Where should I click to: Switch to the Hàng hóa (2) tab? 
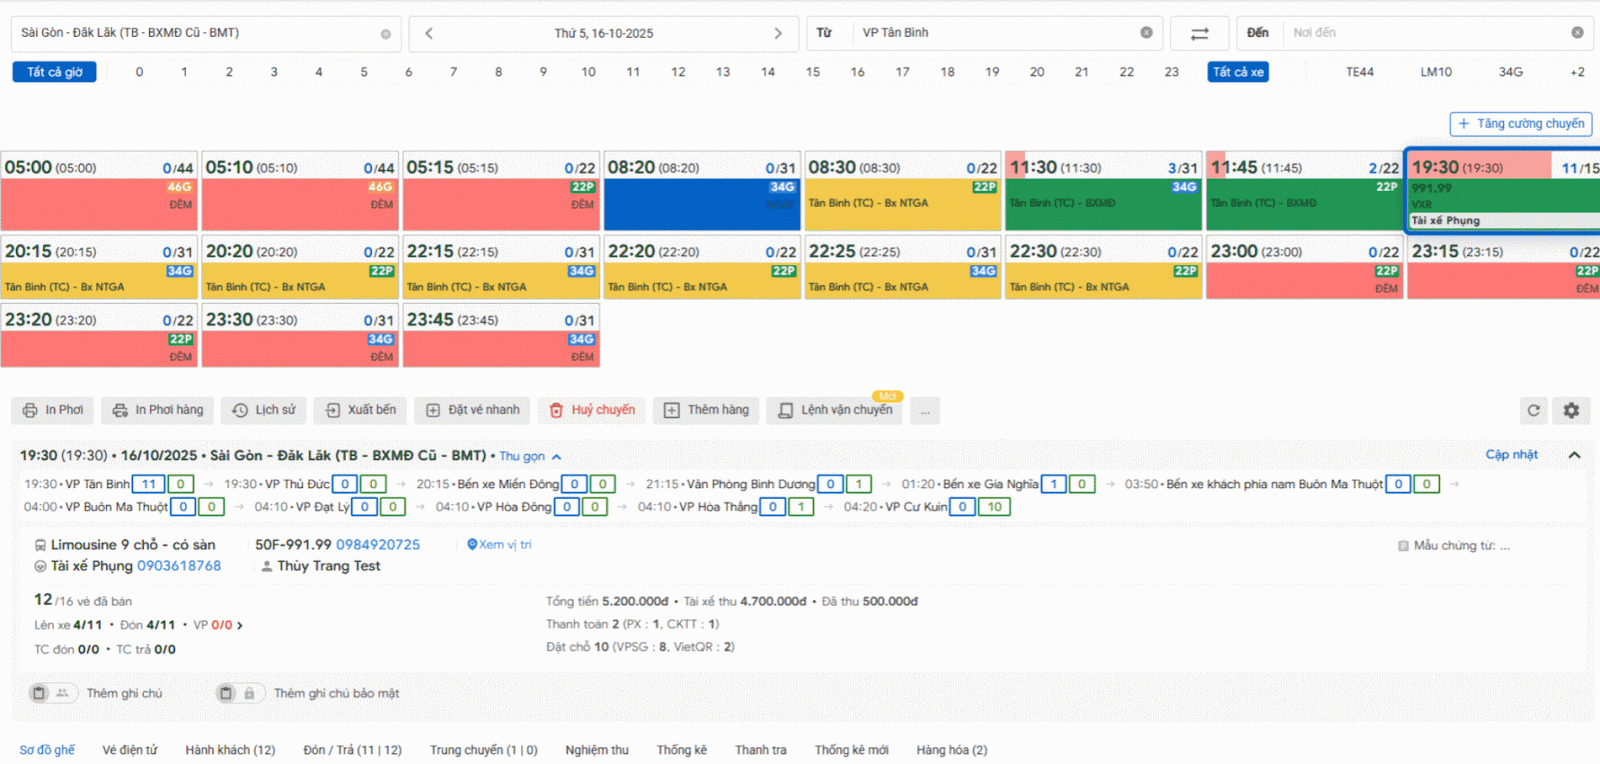pyautogui.click(x=951, y=750)
